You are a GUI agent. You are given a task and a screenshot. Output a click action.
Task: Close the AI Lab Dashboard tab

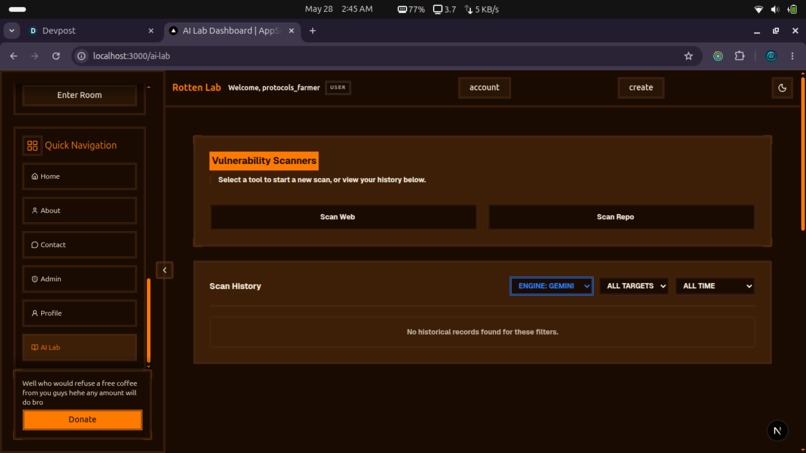pyautogui.click(x=291, y=31)
